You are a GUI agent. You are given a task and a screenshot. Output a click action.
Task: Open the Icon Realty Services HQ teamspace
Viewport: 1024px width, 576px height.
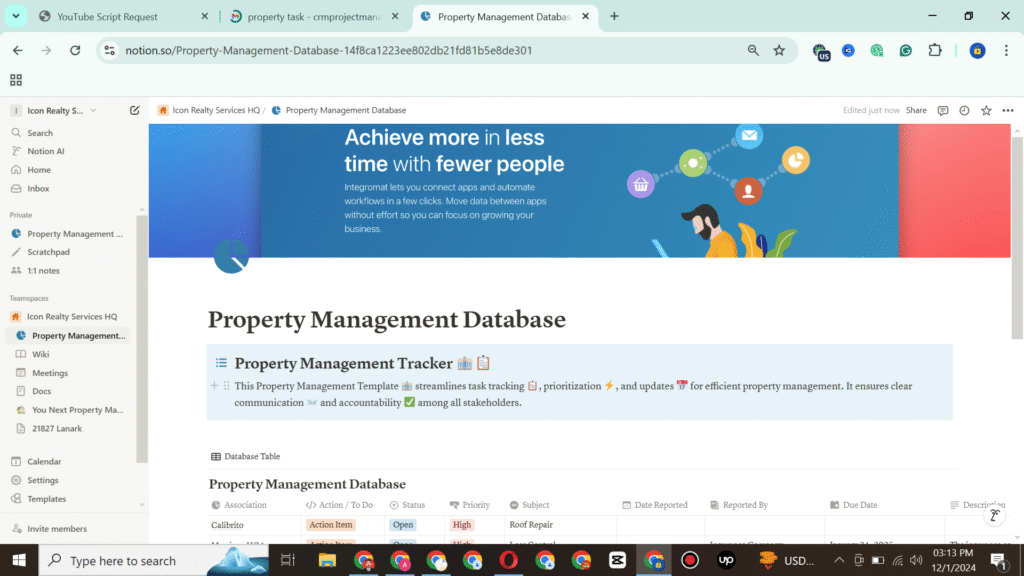coord(72,317)
